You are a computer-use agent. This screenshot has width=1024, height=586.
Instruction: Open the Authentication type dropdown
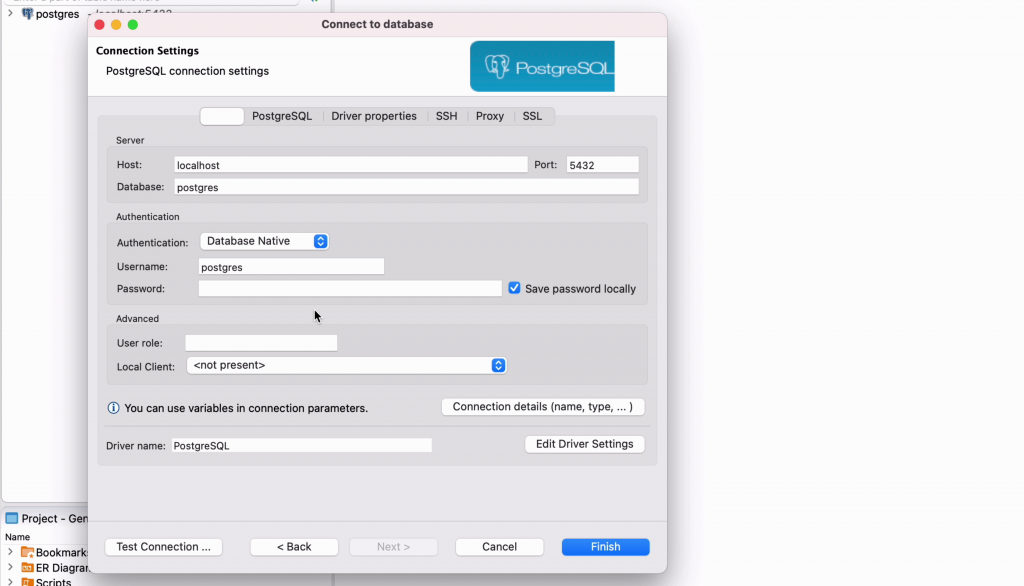coord(264,241)
